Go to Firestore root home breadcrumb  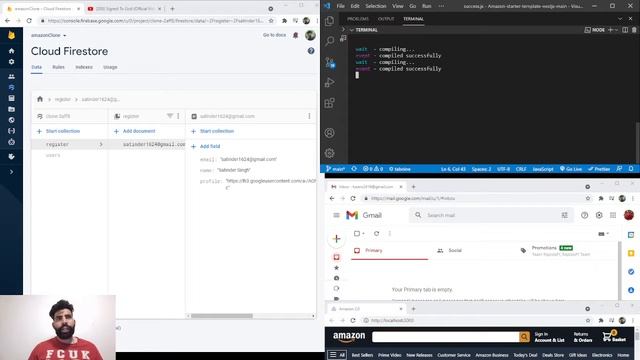40,99
